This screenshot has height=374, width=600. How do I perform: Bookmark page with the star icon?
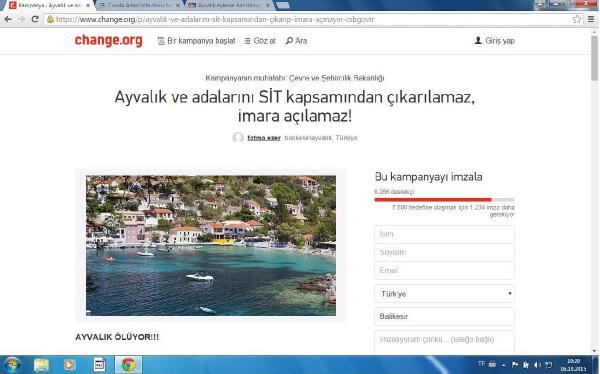[x=577, y=19]
